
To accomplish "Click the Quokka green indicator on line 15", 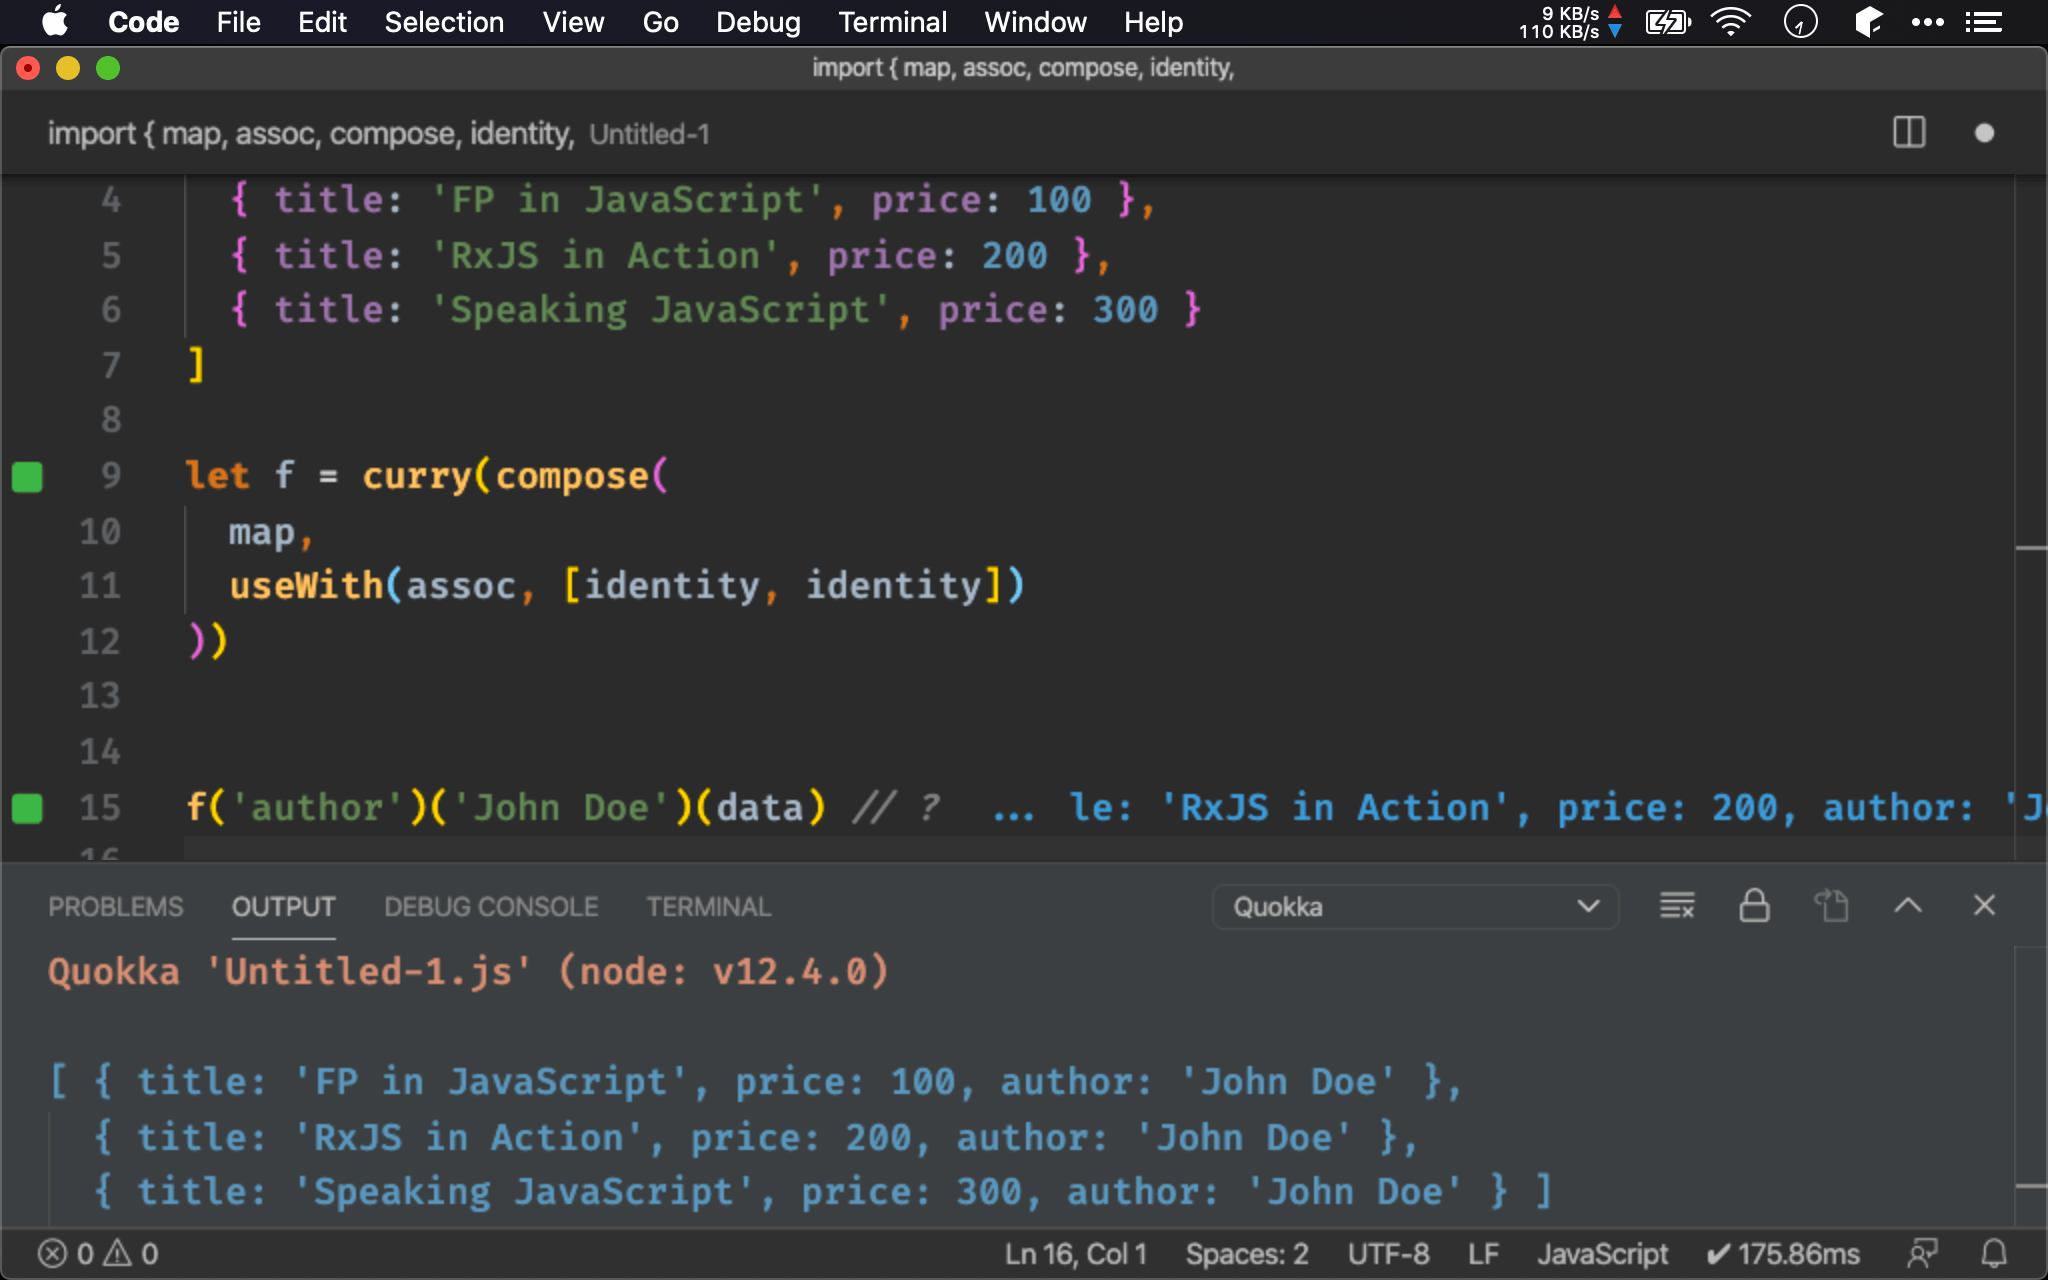I will click(x=27, y=808).
